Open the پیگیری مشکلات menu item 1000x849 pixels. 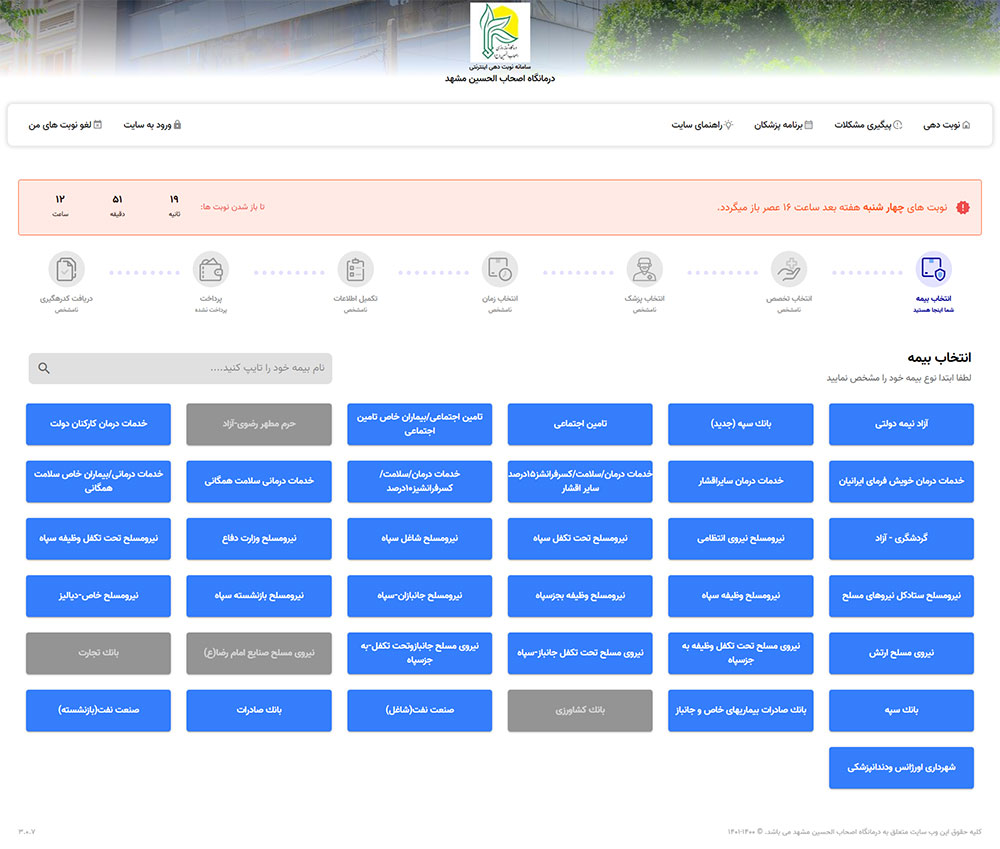point(868,125)
